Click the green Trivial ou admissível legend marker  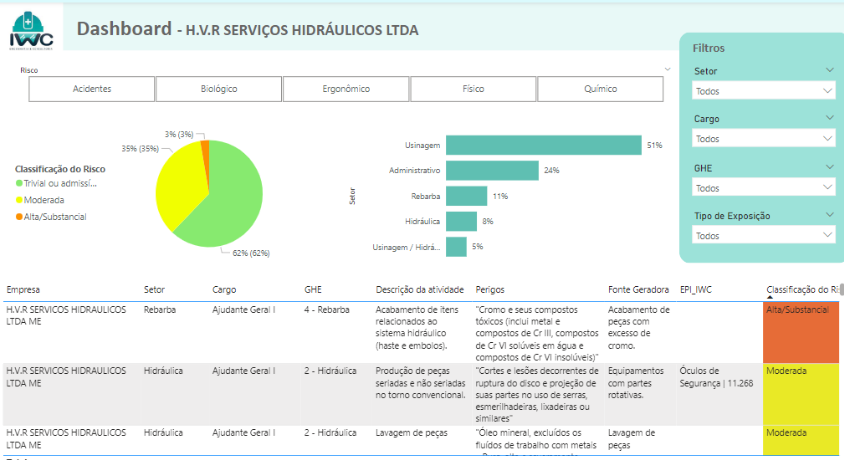pos(19,183)
